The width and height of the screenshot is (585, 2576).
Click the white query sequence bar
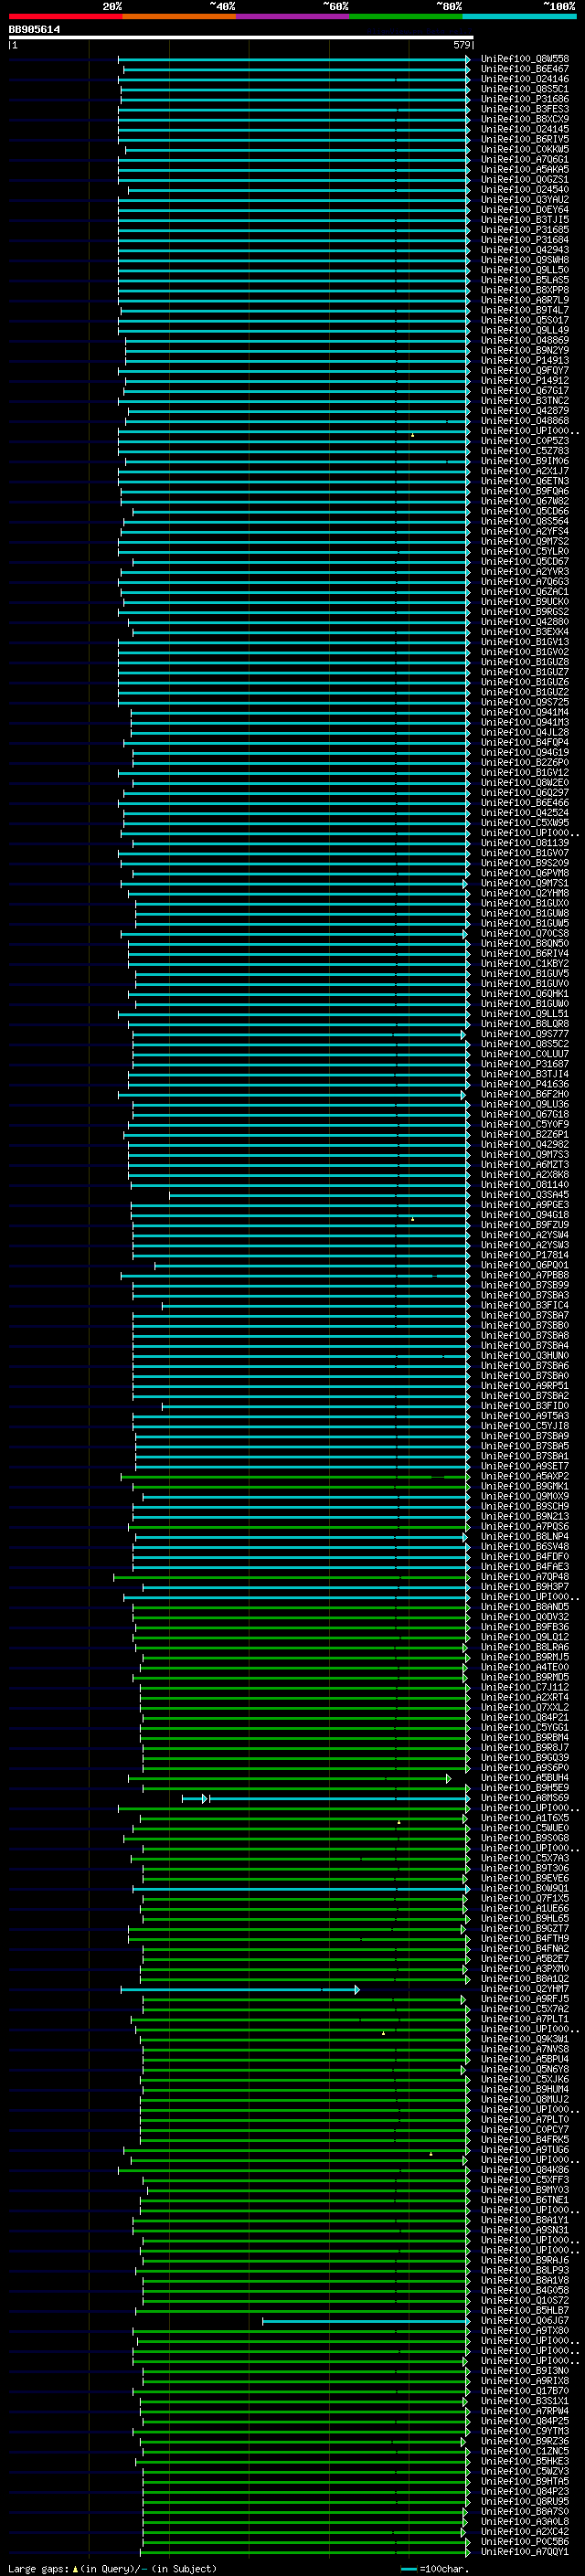coord(241,38)
